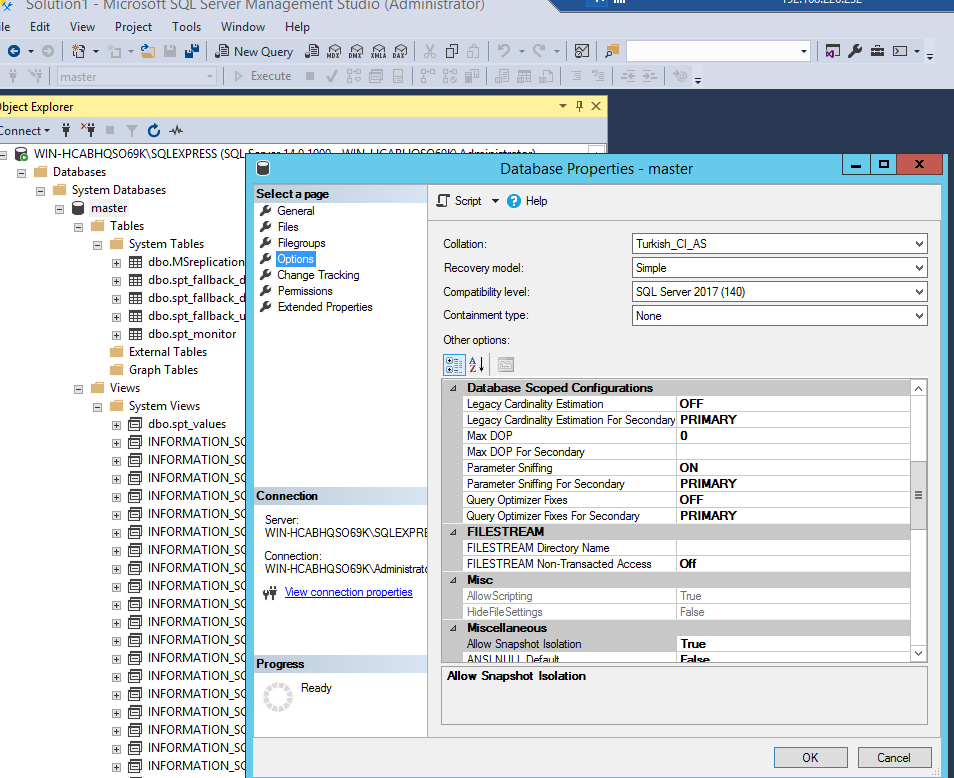Image resolution: width=954 pixels, height=778 pixels.
Task: Open View connection properties link
Action: pos(349,592)
